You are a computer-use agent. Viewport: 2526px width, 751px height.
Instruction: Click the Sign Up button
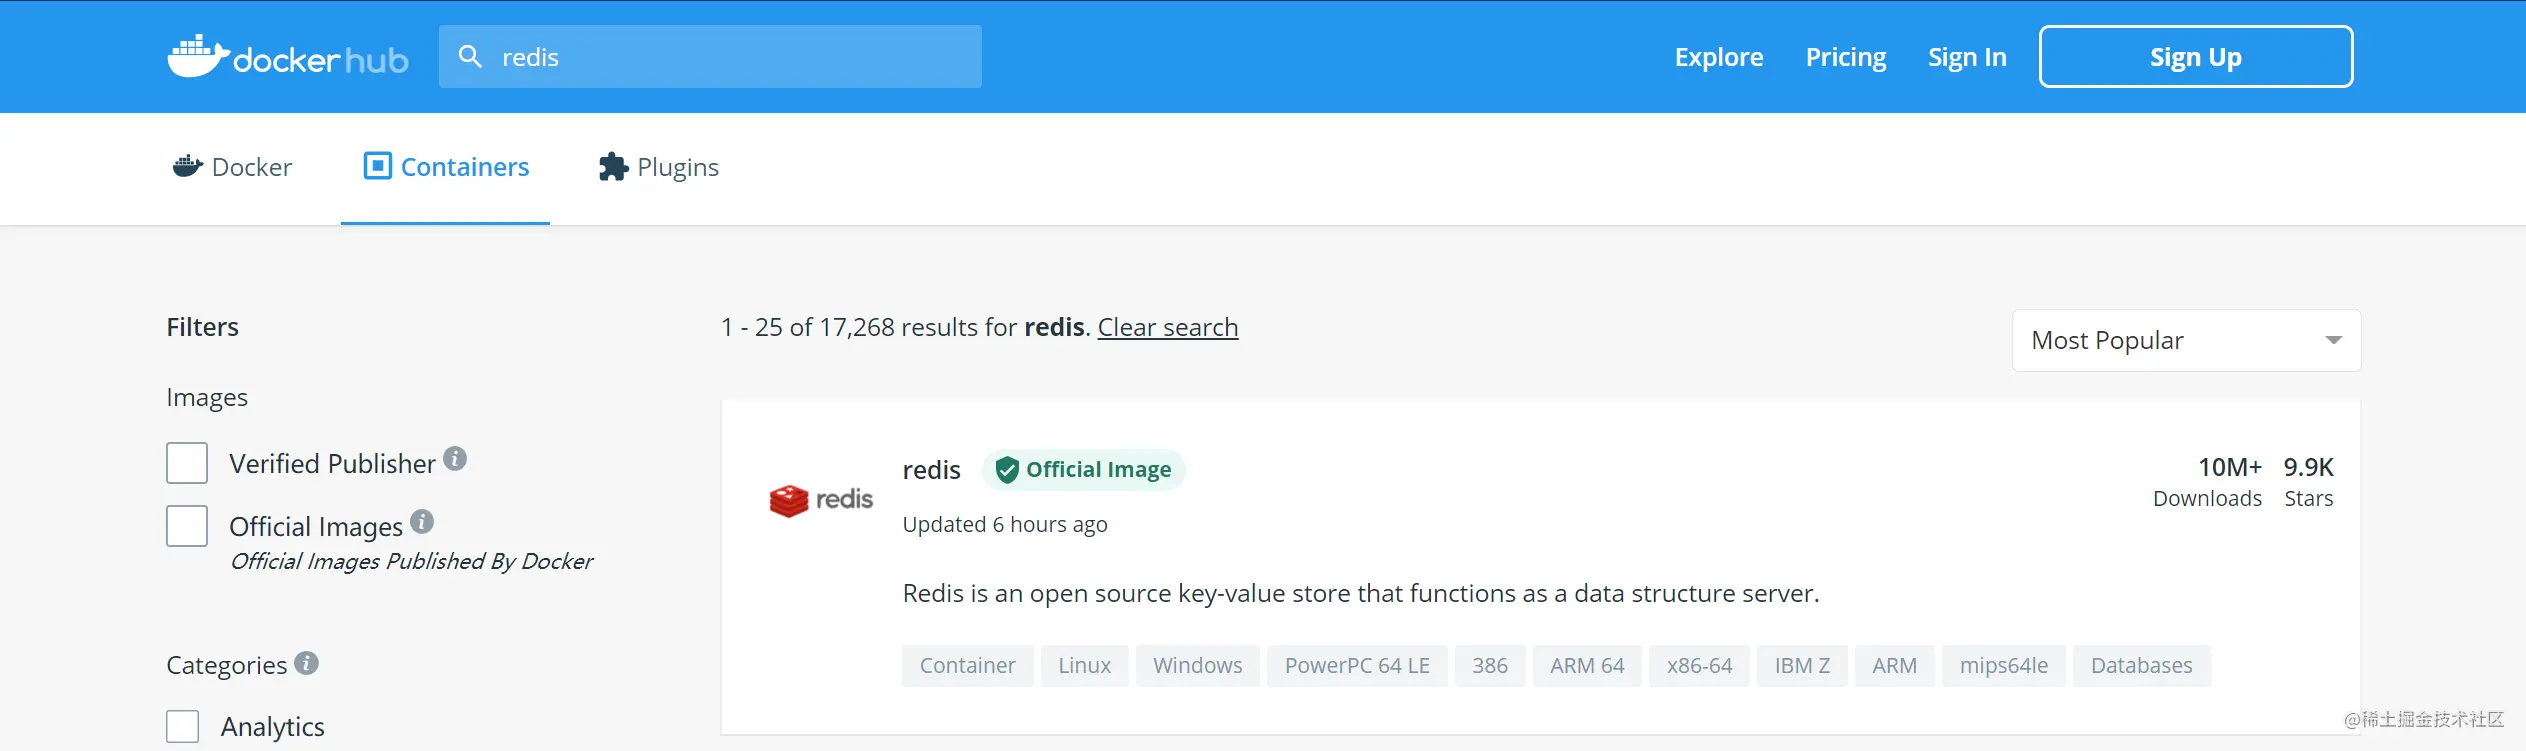click(x=2196, y=57)
